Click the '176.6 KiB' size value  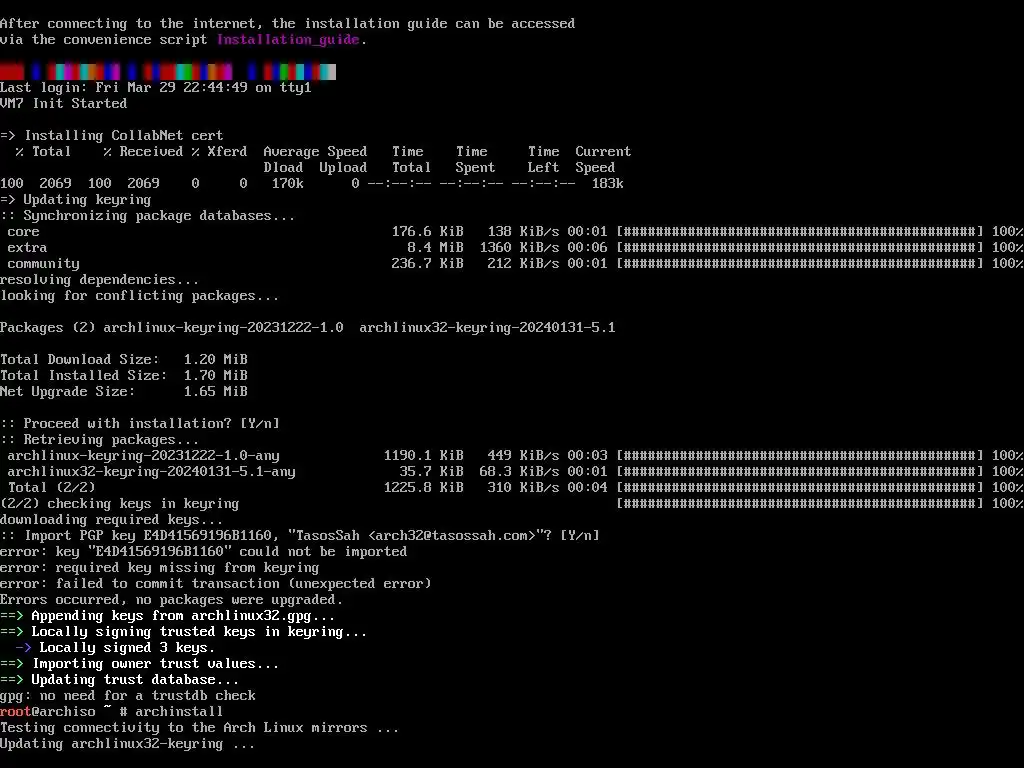[428, 232]
